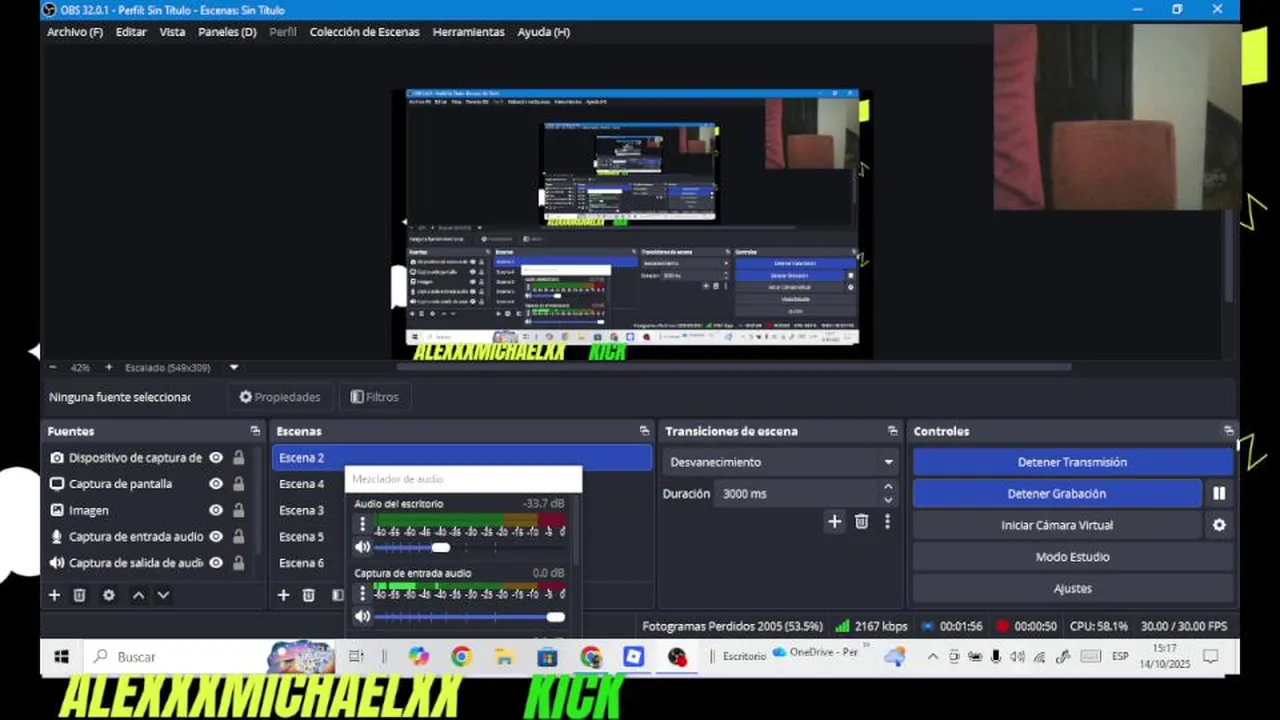Lock the Captura de pantalla source

[239, 484]
